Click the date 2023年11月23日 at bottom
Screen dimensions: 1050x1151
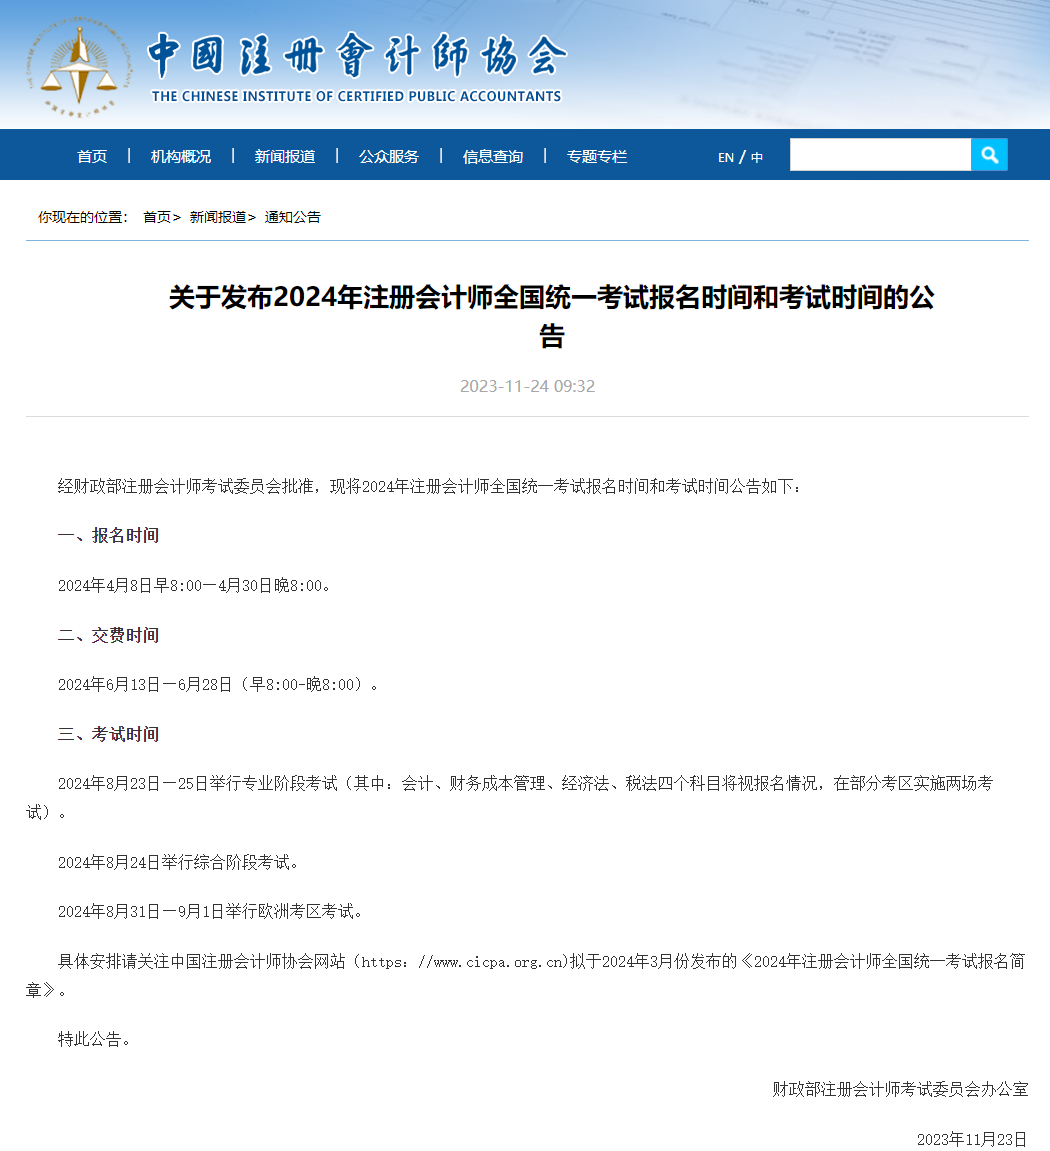pos(971,1139)
